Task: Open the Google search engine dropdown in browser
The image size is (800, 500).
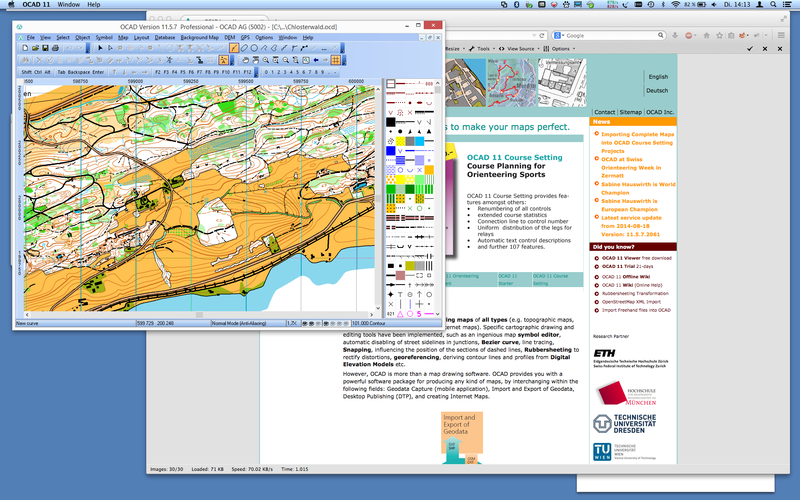Action: pyautogui.click(x=559, y=35)
